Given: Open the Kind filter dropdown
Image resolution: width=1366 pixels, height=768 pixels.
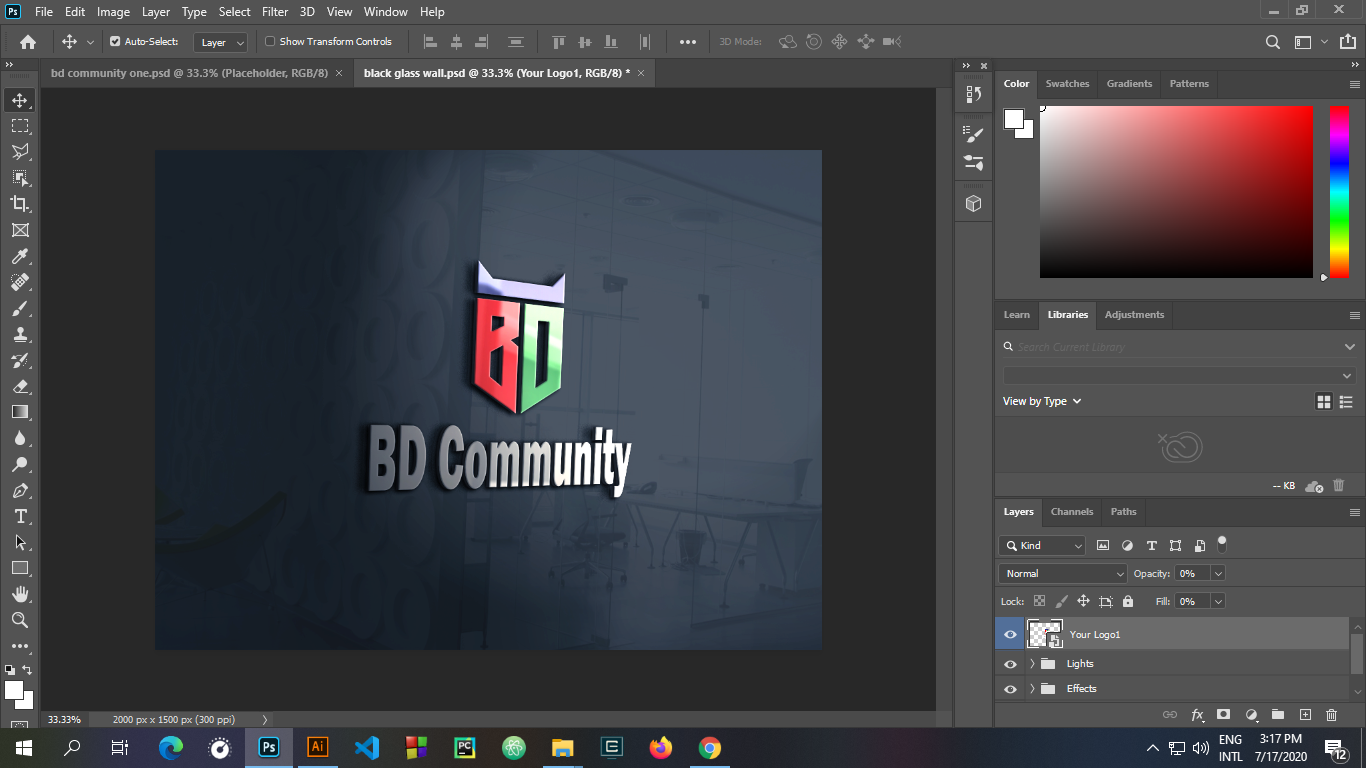Looking at the screenshot, I should pyautogui.click(x=1042, y=546).
